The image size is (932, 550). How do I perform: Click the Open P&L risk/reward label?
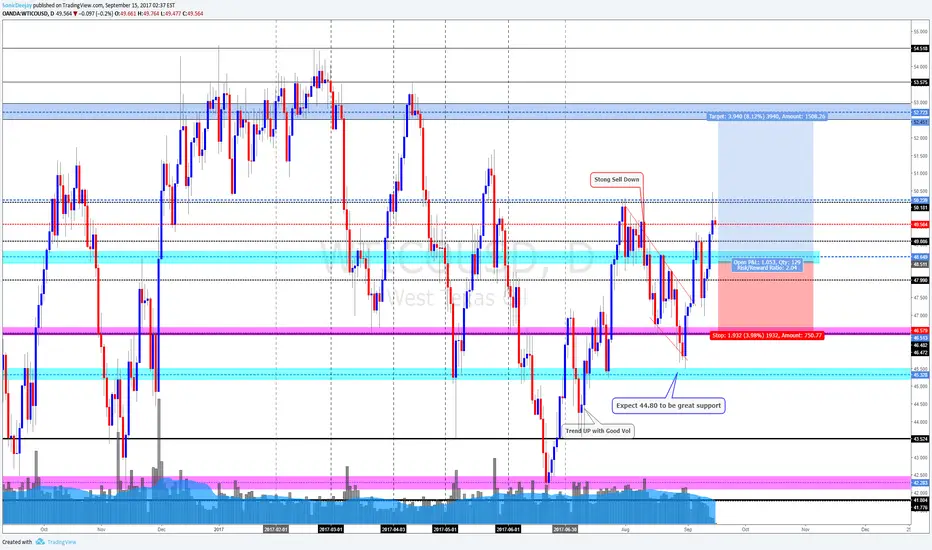(x=767, y=265)
